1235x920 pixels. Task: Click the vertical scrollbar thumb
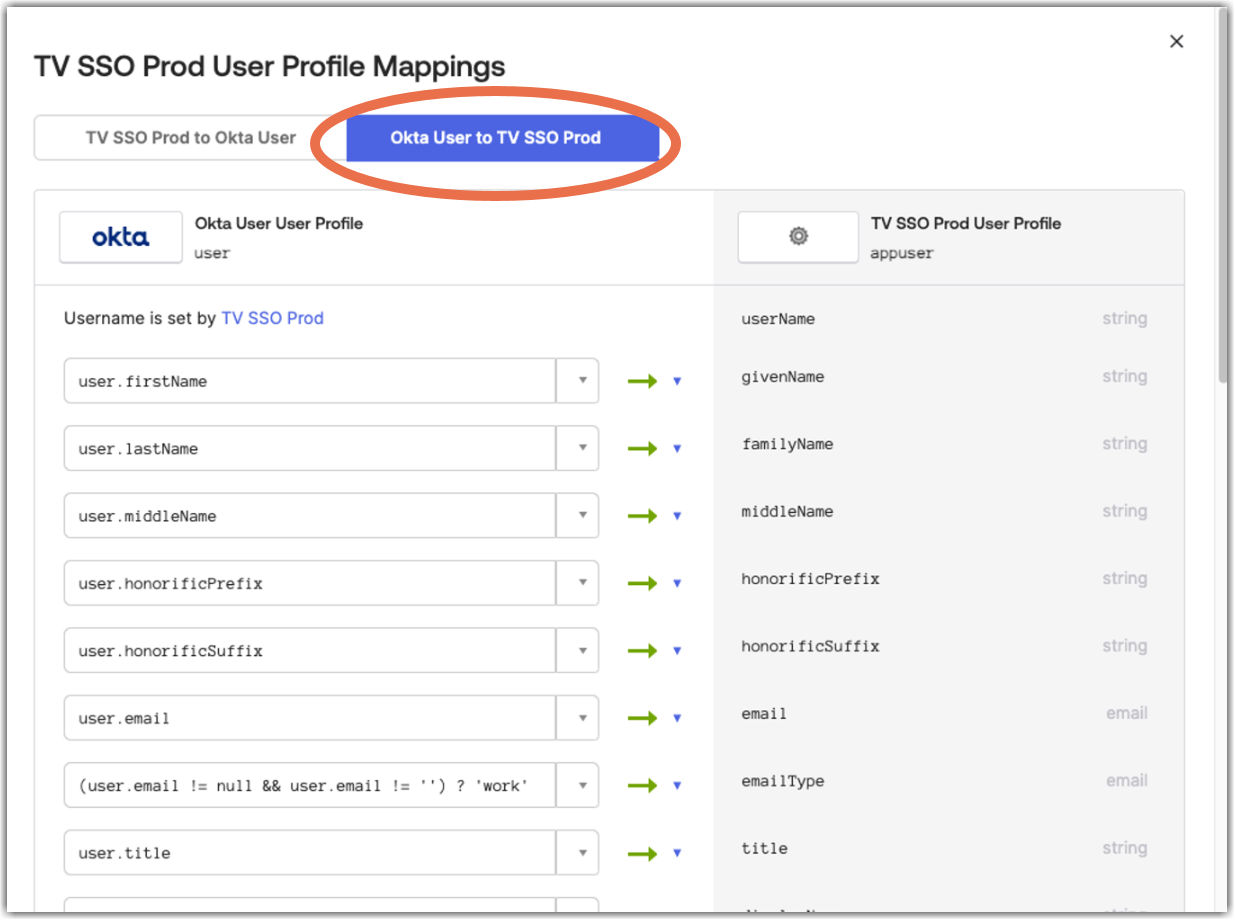pos(1222,195)
